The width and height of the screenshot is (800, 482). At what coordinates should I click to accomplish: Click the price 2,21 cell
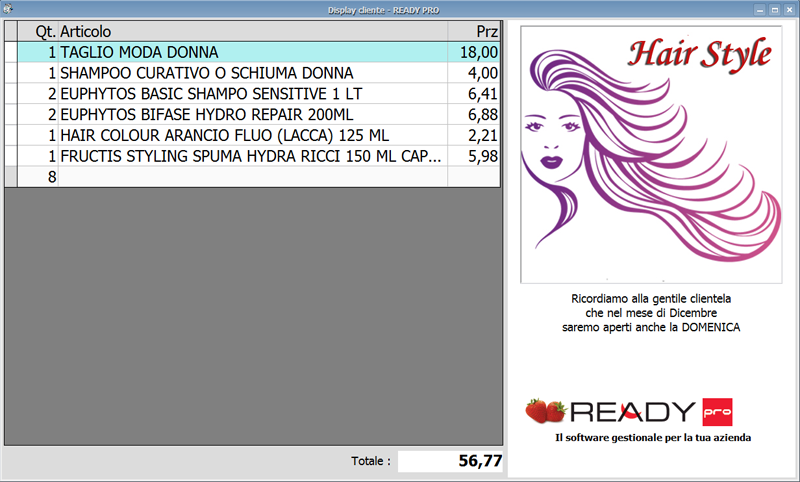tap(474, 135)
